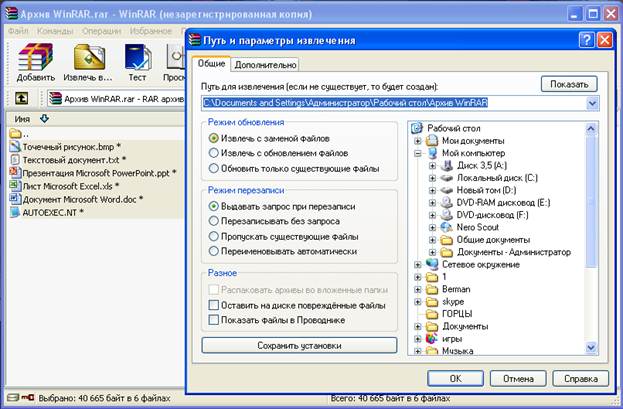Screen dimensions: 623x409
Task: Collapse Мой компьютер tree node
Action: point(418,153)
